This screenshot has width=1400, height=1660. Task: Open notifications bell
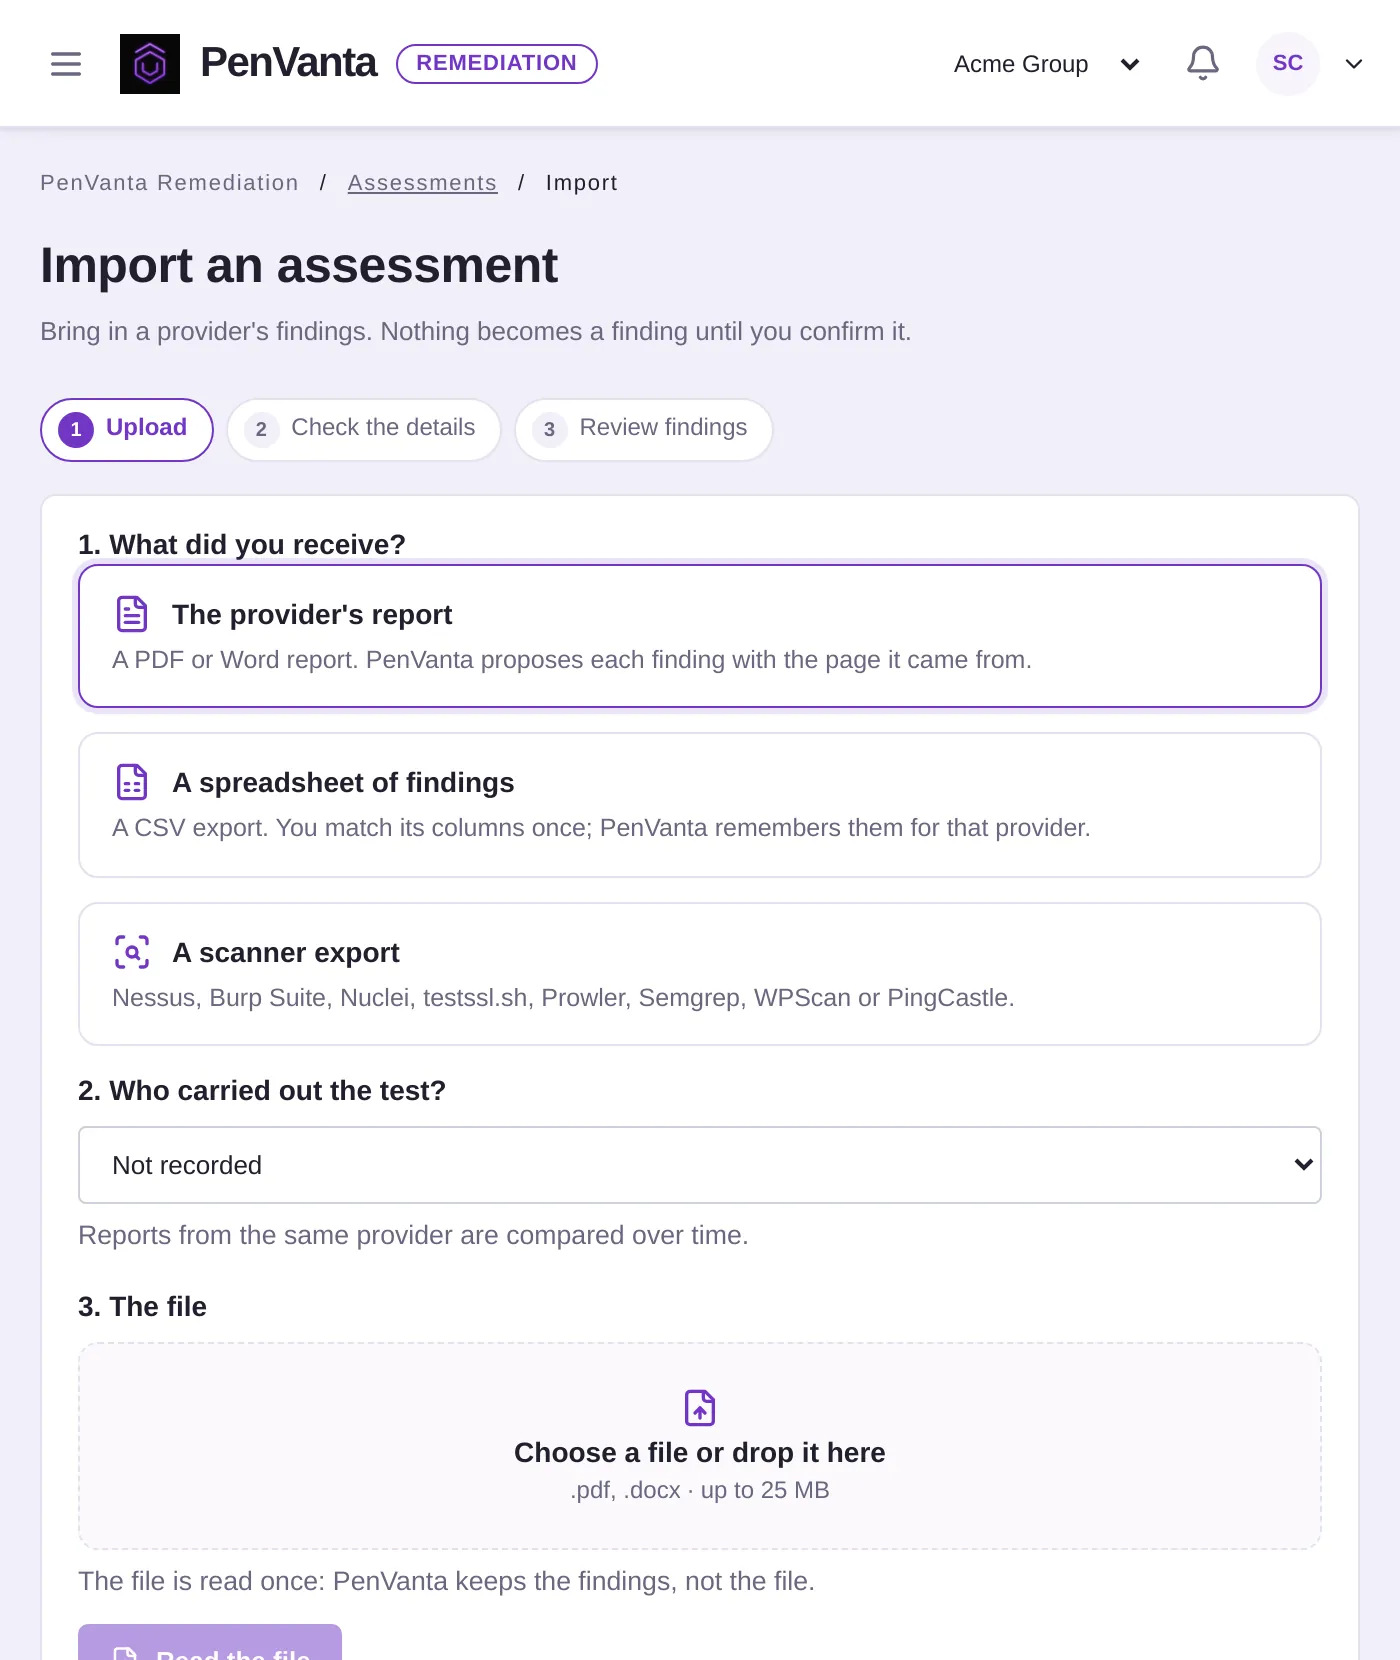click(1203, 64)
